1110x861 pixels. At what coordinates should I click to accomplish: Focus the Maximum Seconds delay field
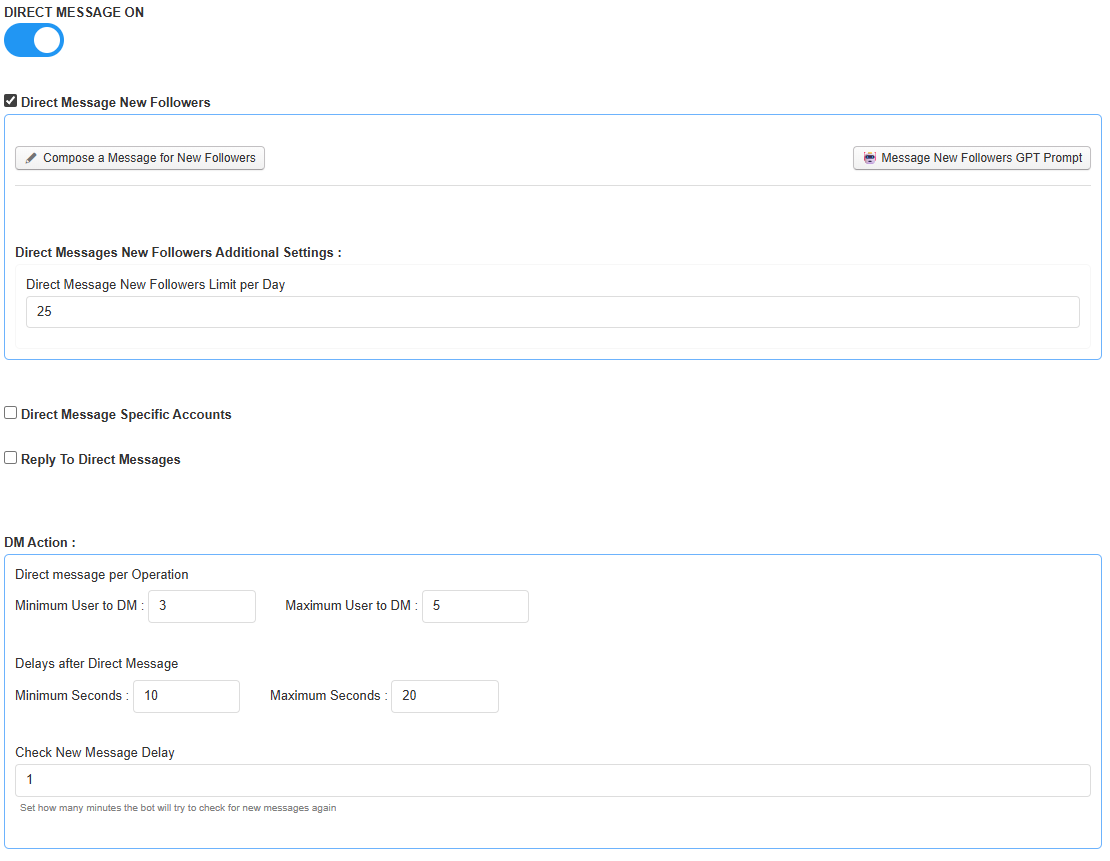tap(444, 696)
